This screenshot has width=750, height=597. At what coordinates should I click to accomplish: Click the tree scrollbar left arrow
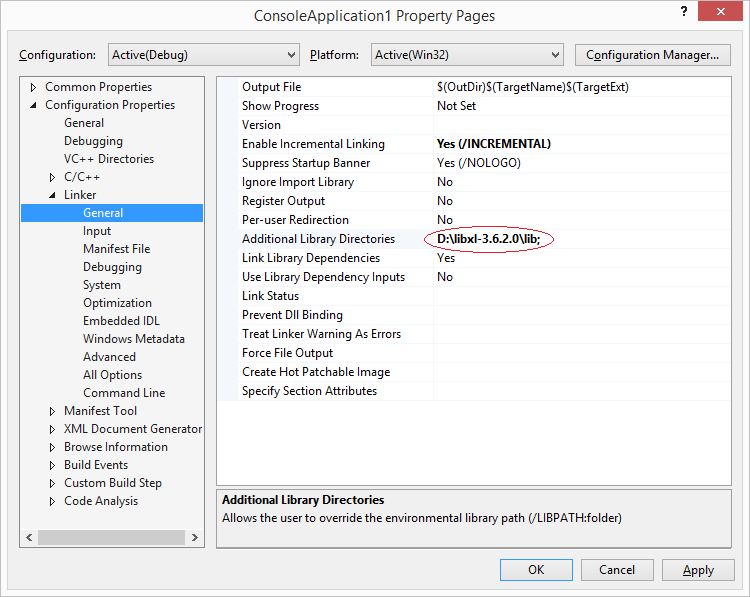pyautogui.click(x=29, y=537)
